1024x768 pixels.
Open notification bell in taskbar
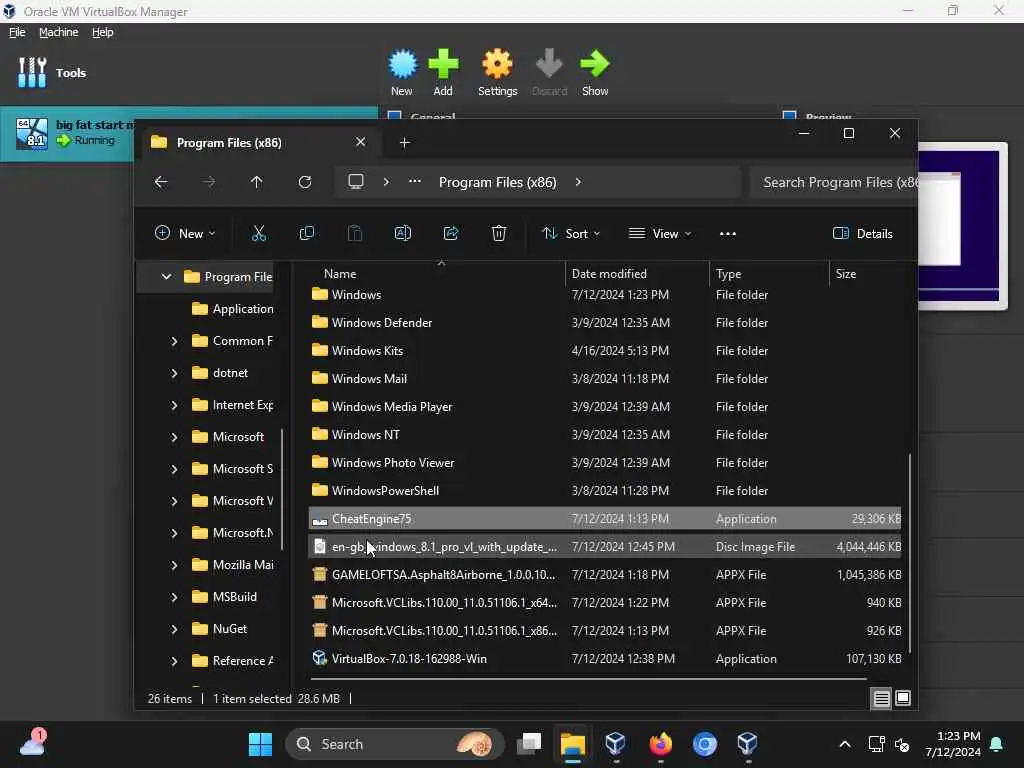pos(997,744)
